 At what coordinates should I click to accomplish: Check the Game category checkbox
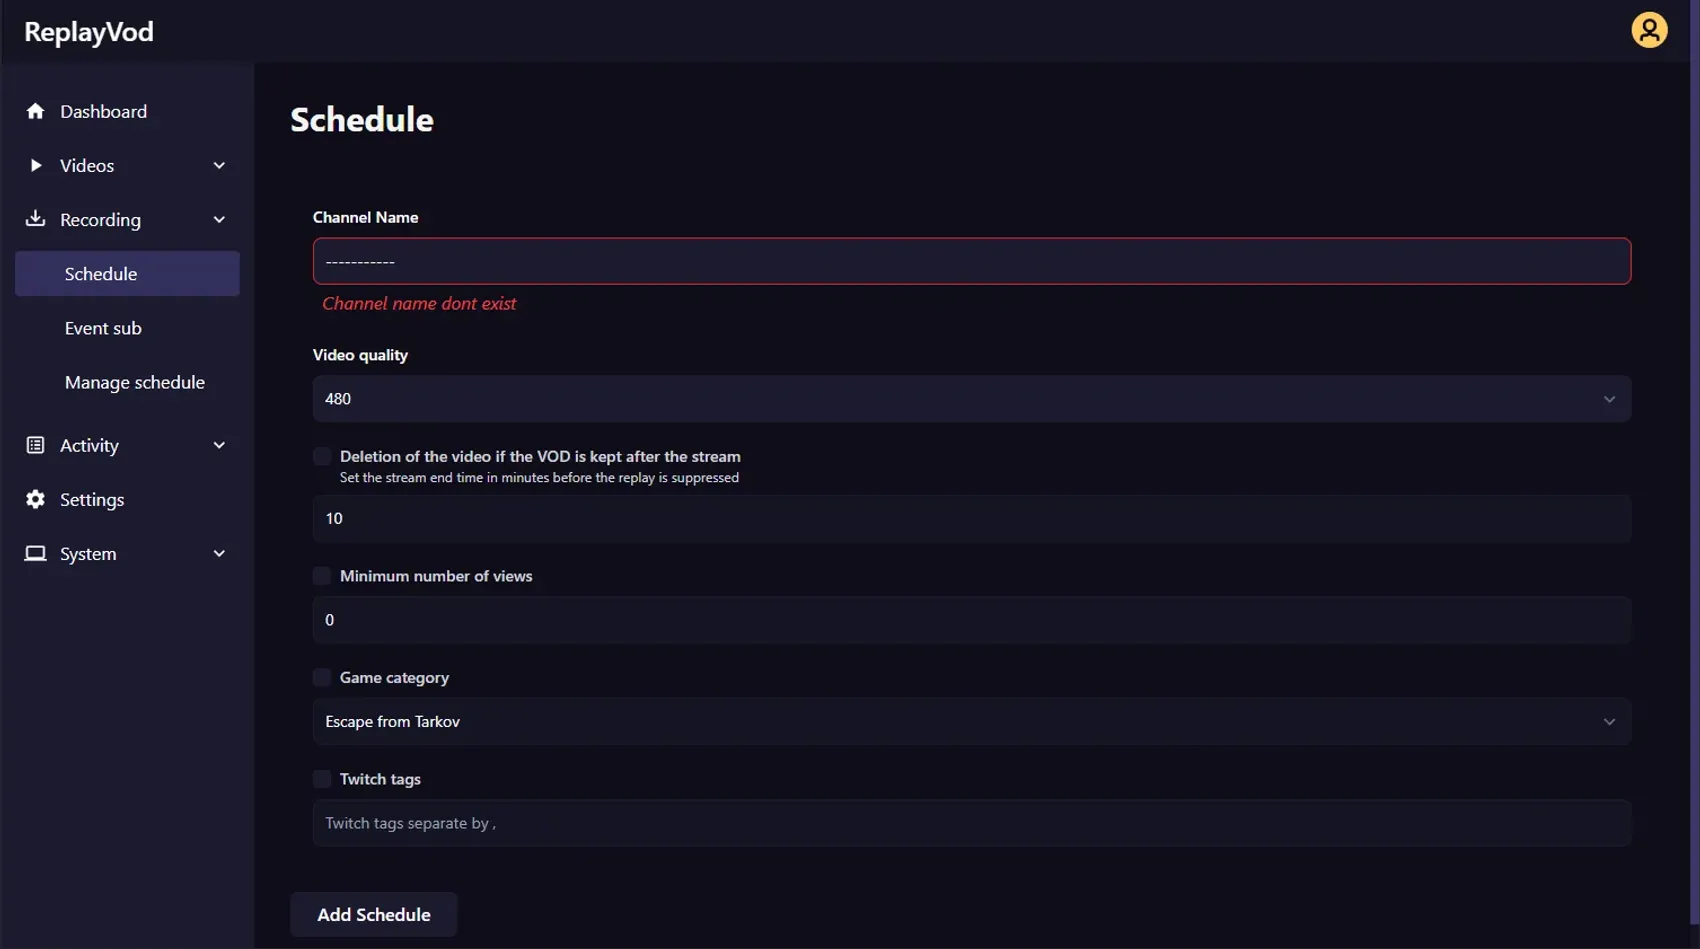click(322, 678)
